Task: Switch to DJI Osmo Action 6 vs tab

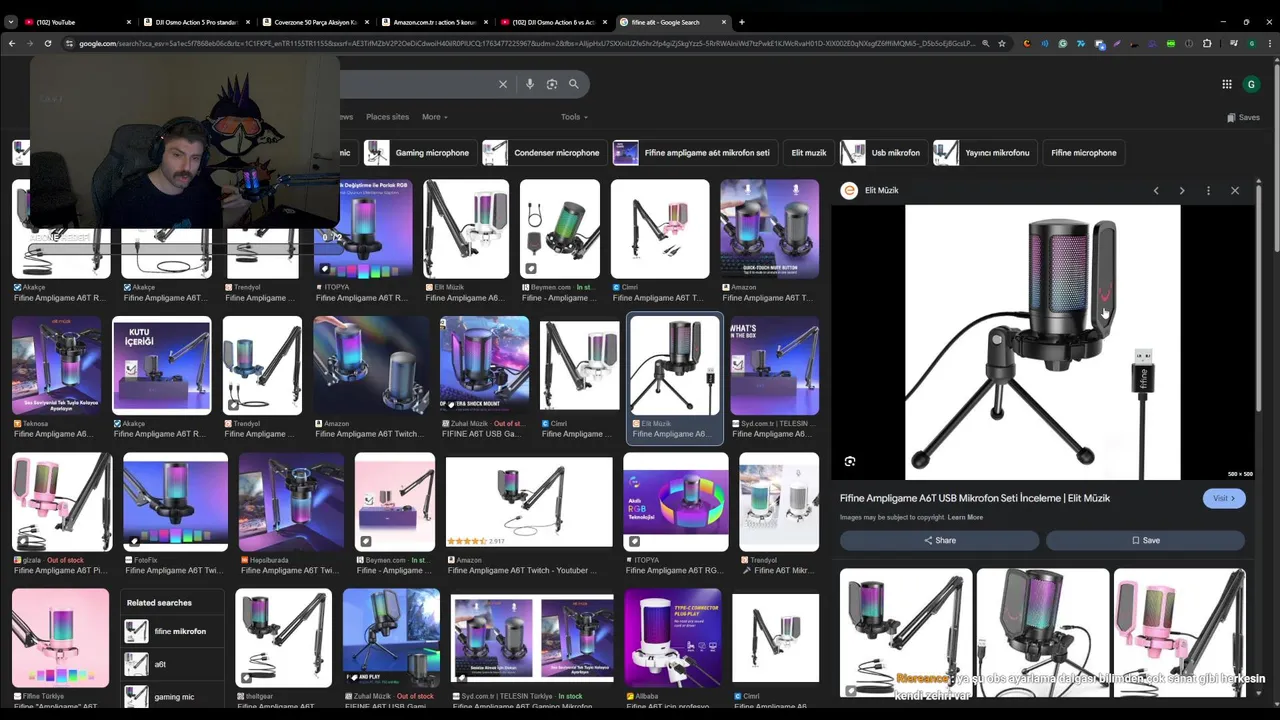Action: pyautogui.click(x=555, y=22)
